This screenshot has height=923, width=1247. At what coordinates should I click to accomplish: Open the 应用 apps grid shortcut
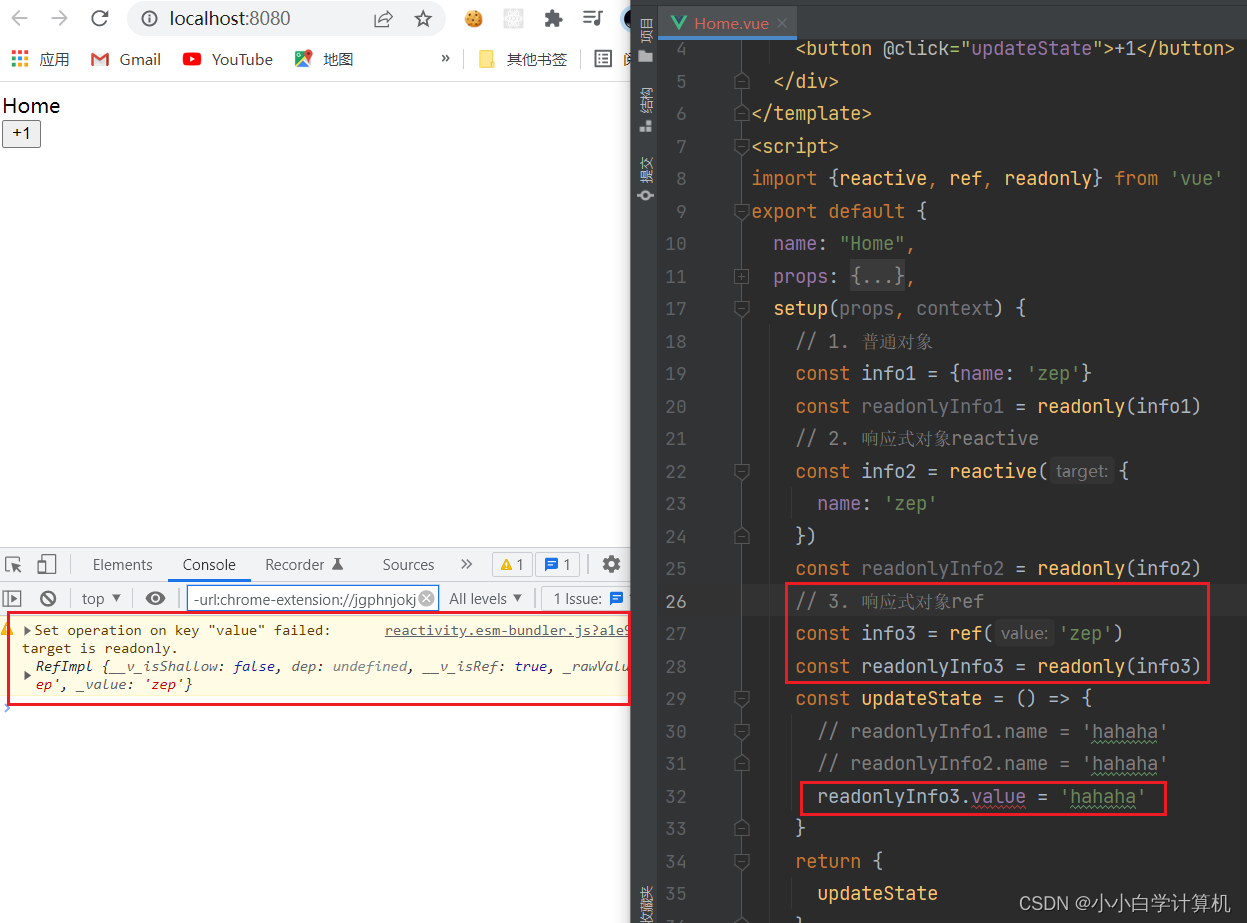coord(41,59)
